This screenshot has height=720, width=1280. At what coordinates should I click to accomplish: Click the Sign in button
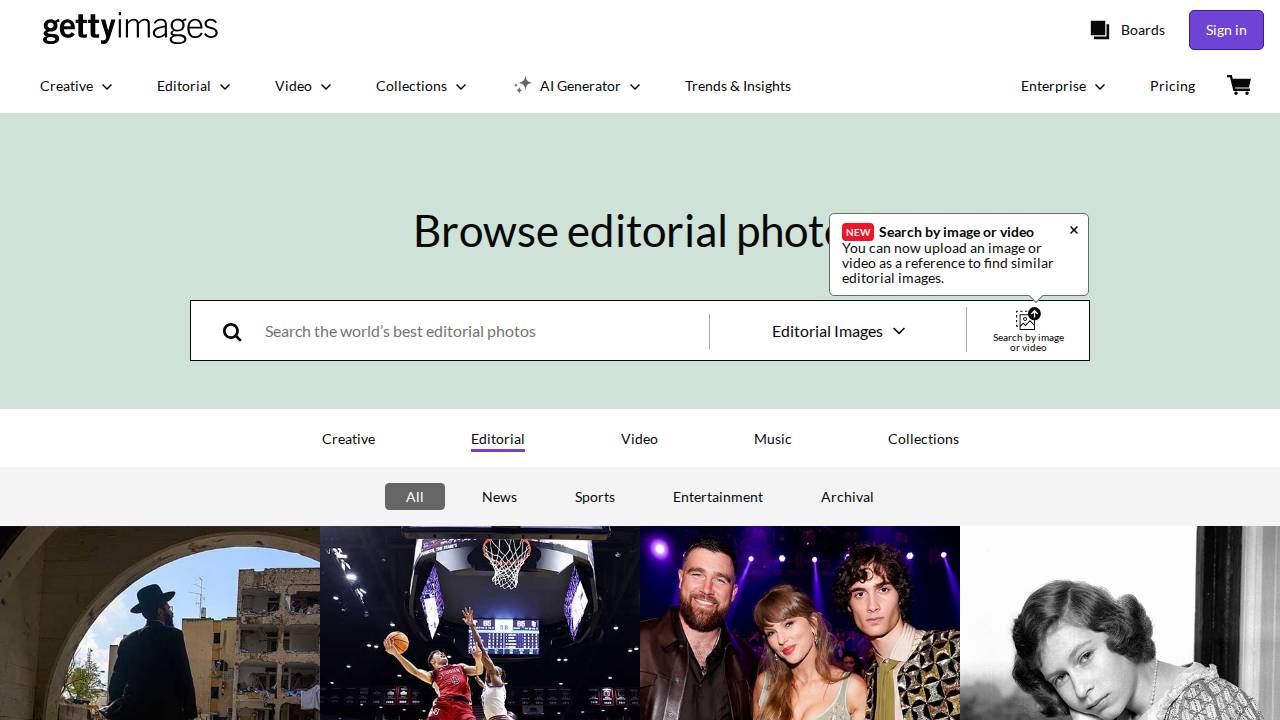click(x=1225, y=30)
